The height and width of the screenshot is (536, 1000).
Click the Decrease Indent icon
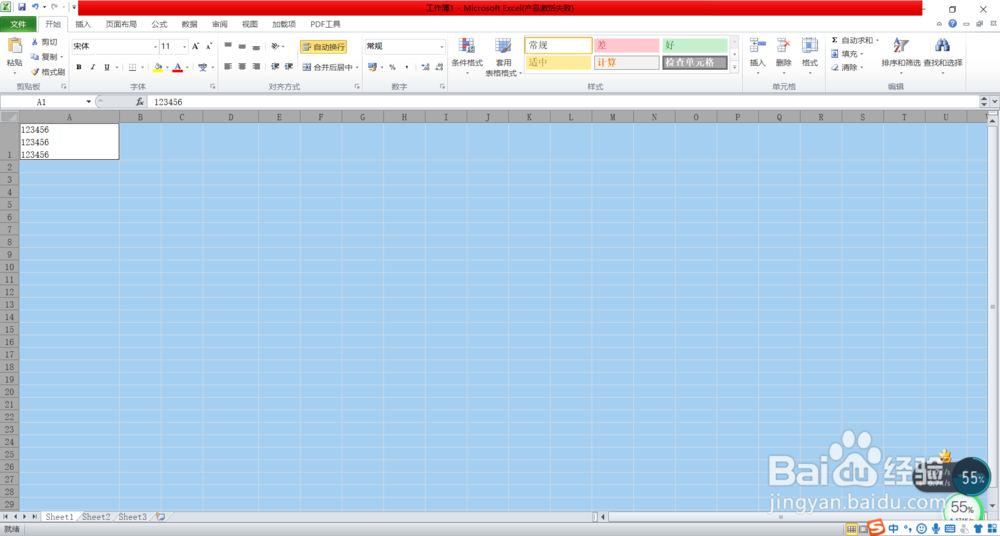click(x=275, y=66)
